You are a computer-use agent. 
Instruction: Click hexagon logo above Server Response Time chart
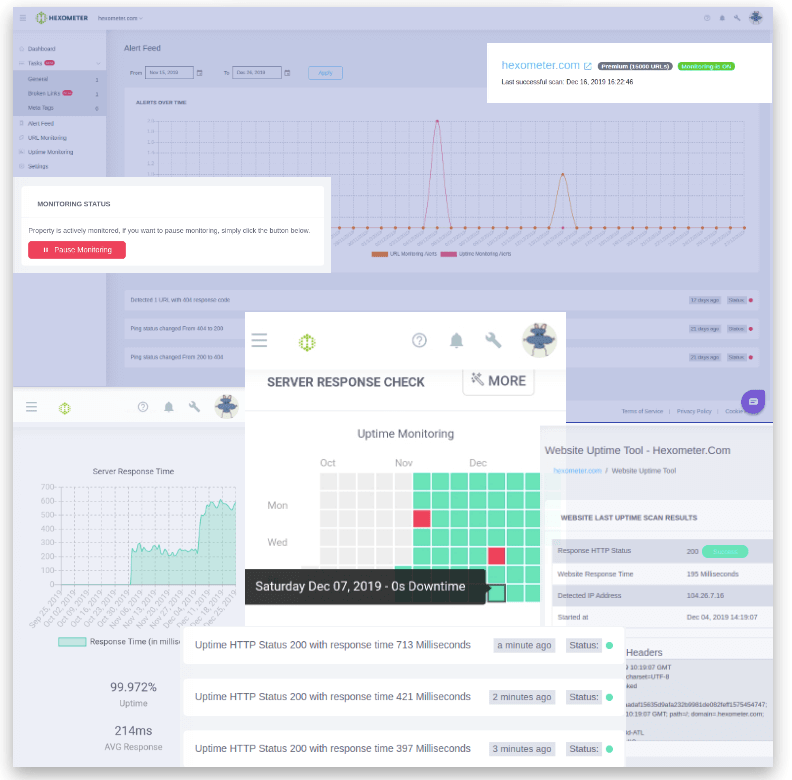pyautogui.click(x=65, y=408)
